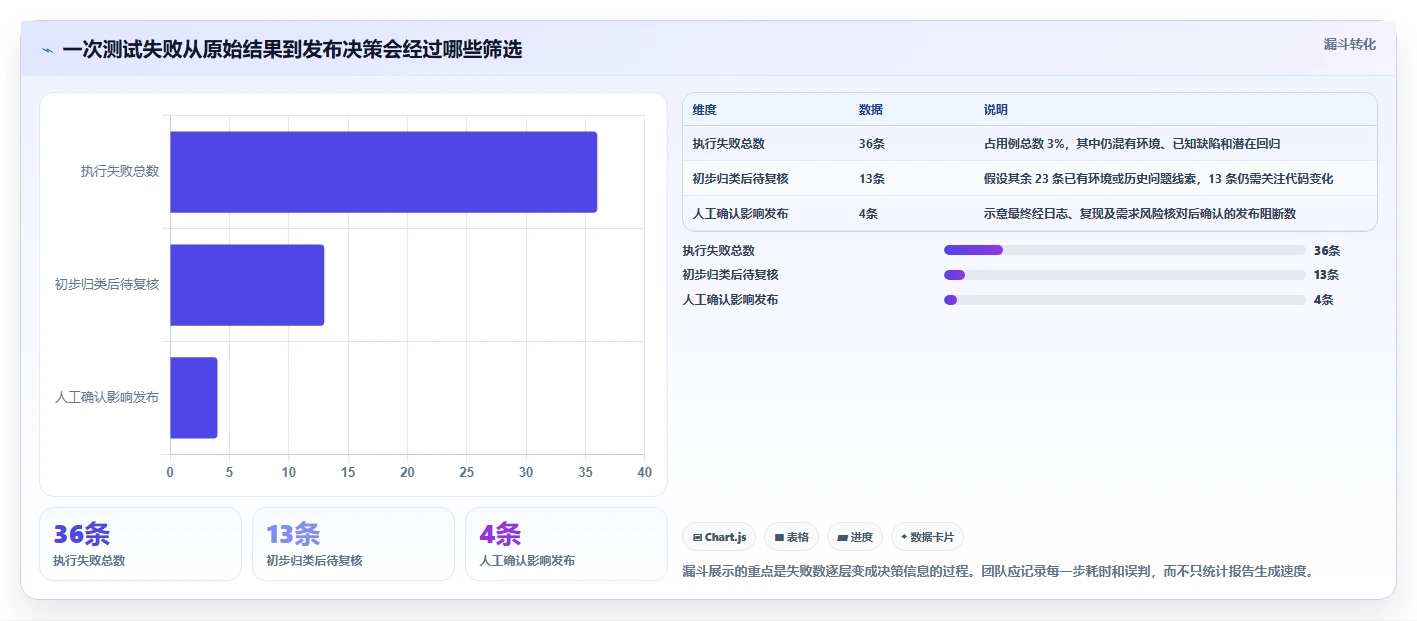Screen dimensions: 1417x621
Task: Click the 人工确认影响发布 progress bar
Action: click(x=1125, y=300)
